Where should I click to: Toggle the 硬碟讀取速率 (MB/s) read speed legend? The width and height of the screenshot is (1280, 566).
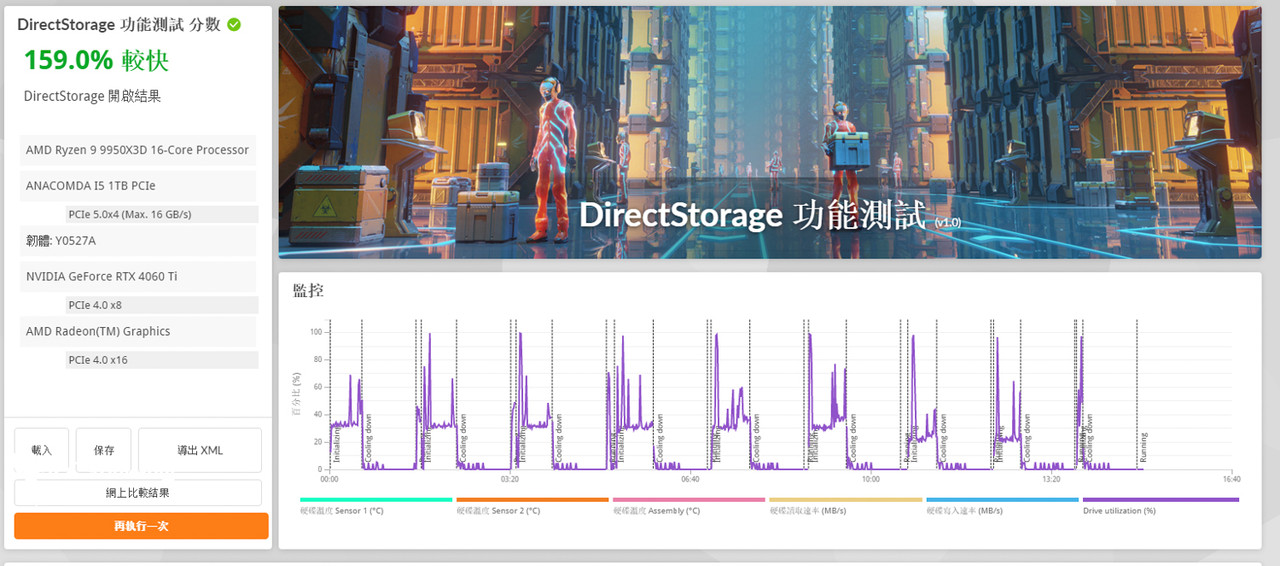tap(845, 505)
